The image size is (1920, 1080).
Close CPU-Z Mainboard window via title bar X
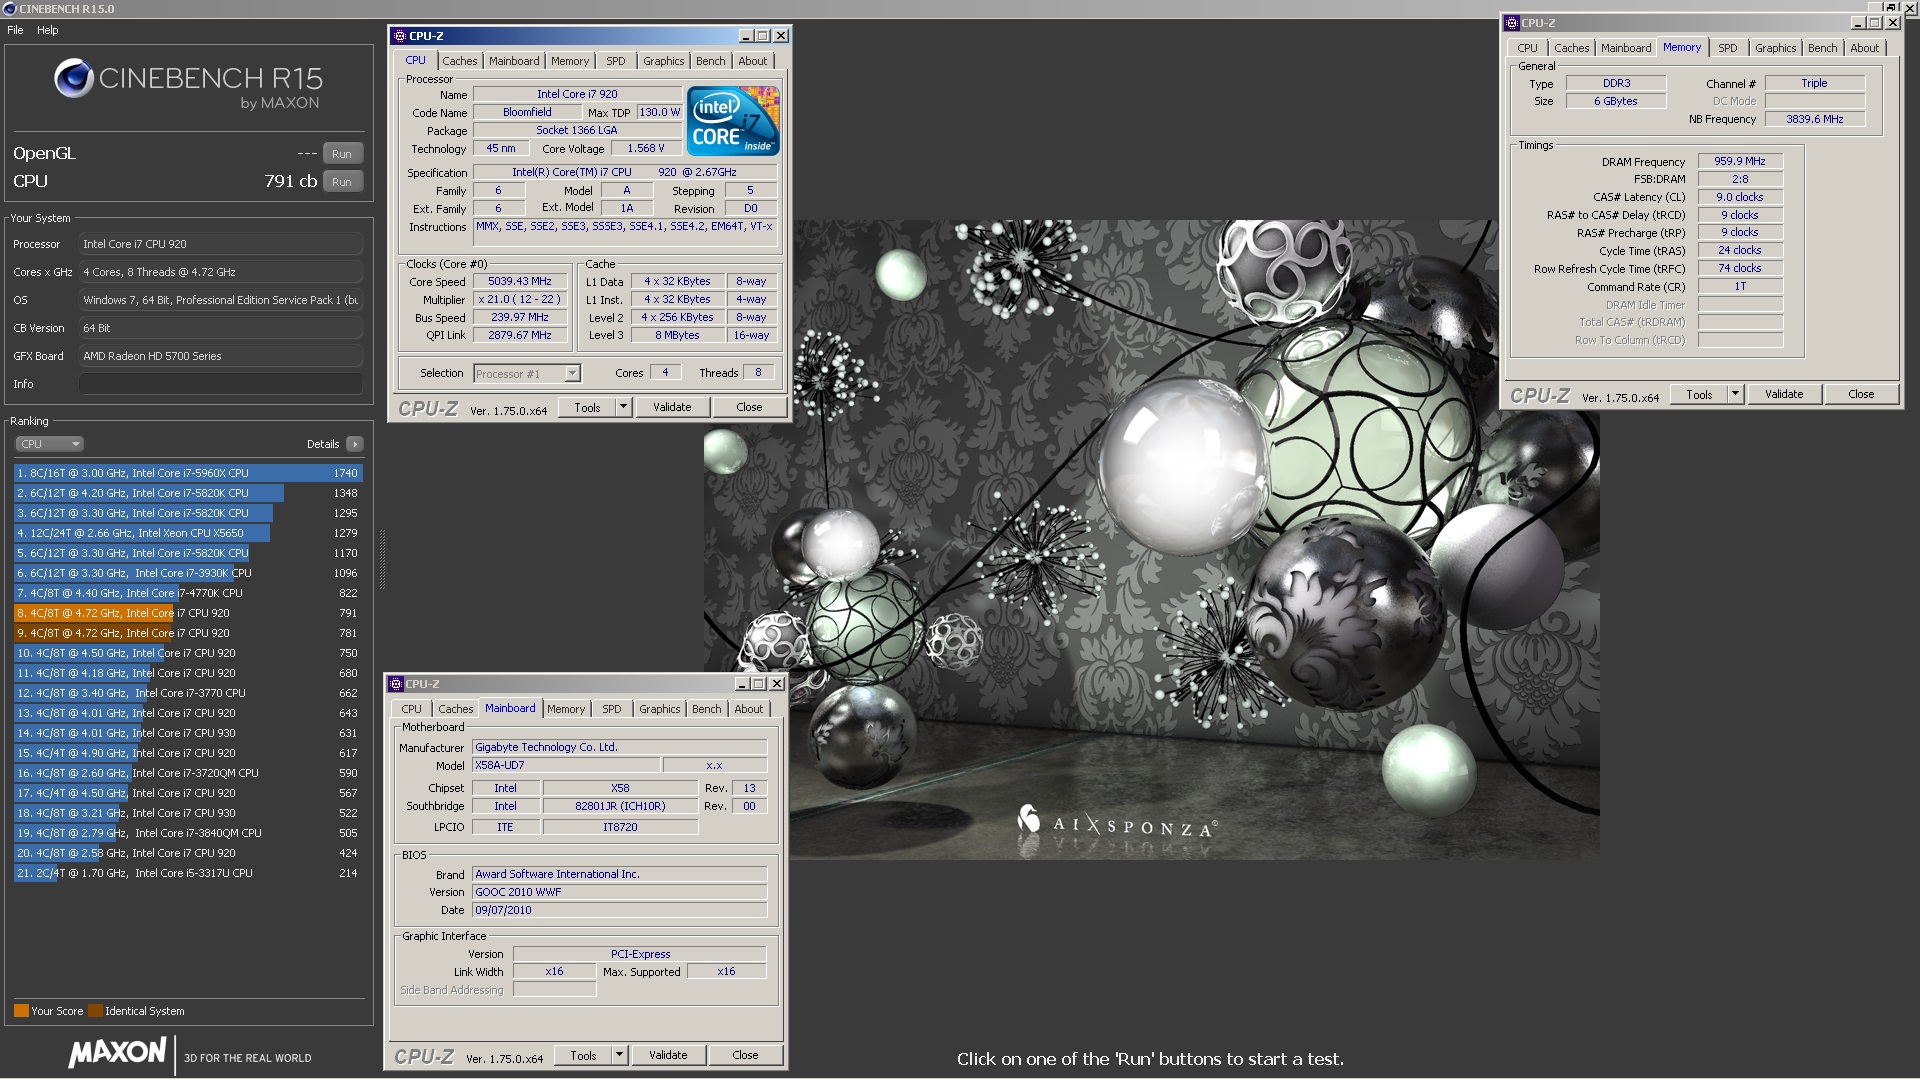[x=777, y=684]
